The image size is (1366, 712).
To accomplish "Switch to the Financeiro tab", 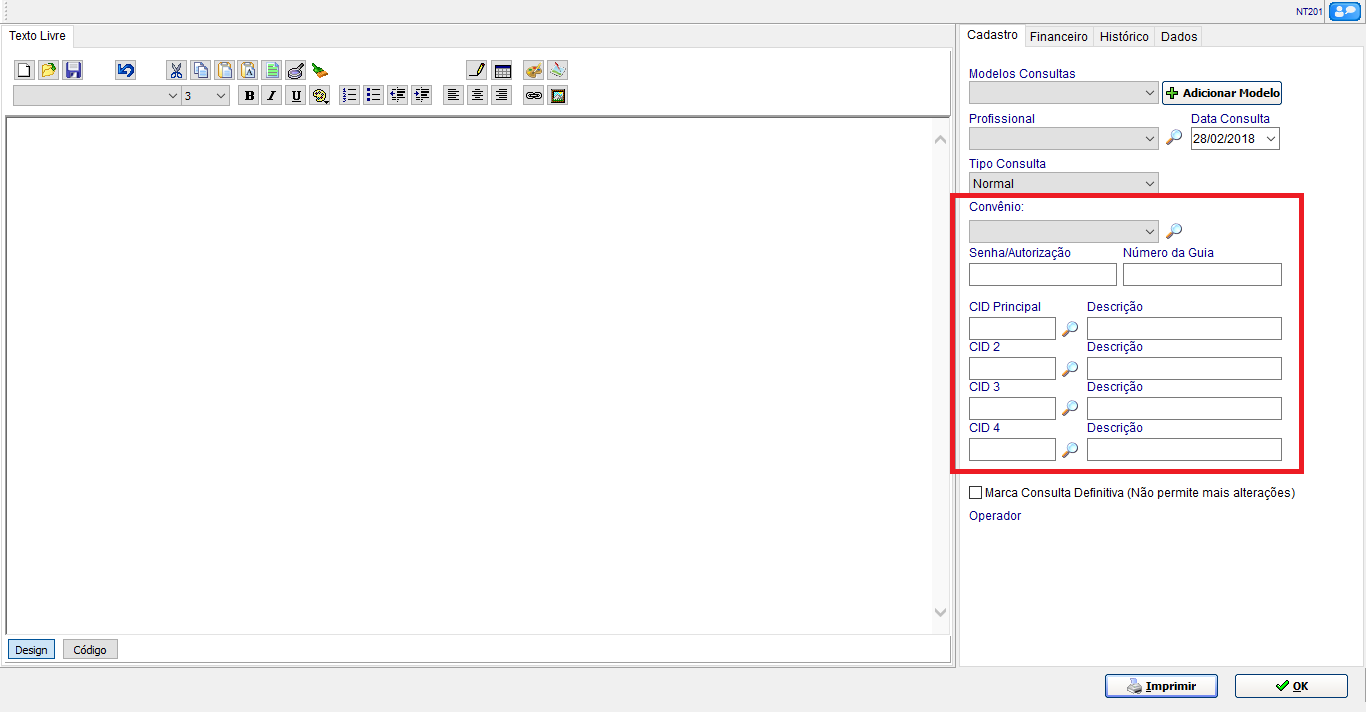I will coord(1058,36).
